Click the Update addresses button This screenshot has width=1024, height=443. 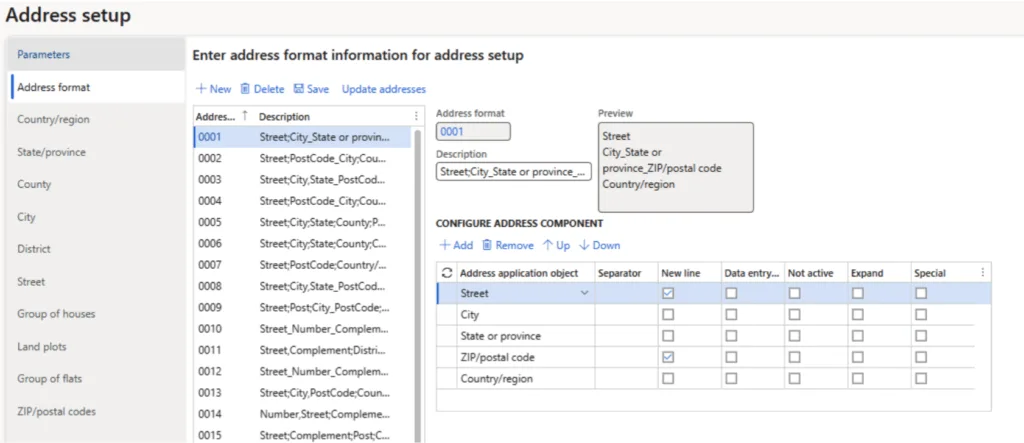(x=383, y=89)
